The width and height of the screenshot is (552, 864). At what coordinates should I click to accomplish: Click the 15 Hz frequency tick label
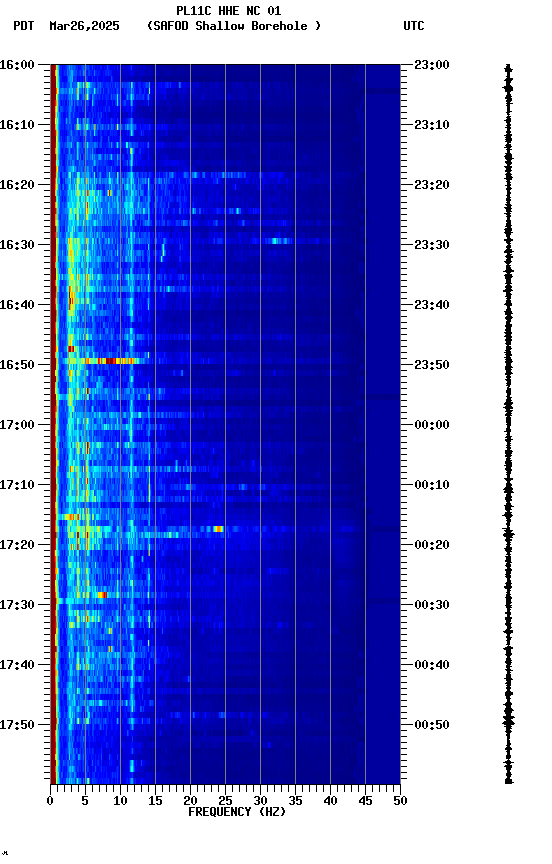(x=155, y=801)
